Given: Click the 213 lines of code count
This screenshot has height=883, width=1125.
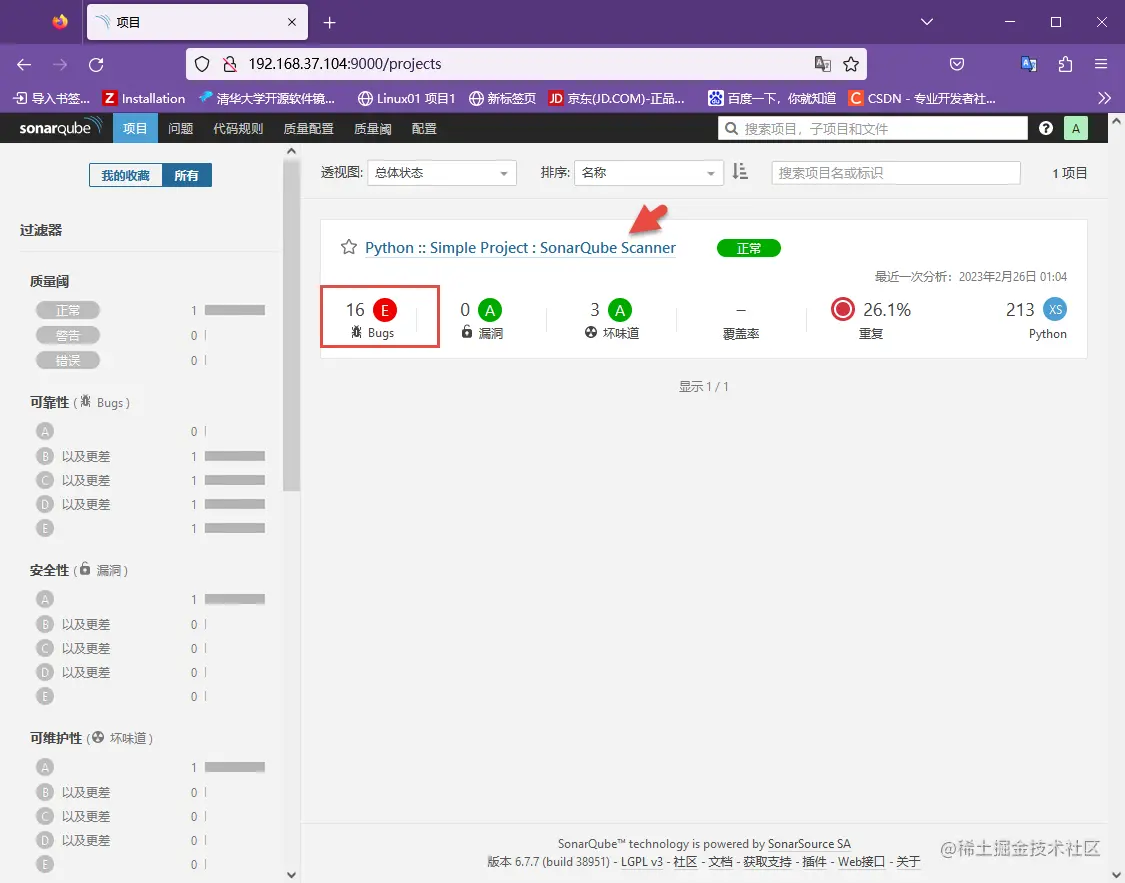Looking at the screenshot, I should click(1020, 309).
